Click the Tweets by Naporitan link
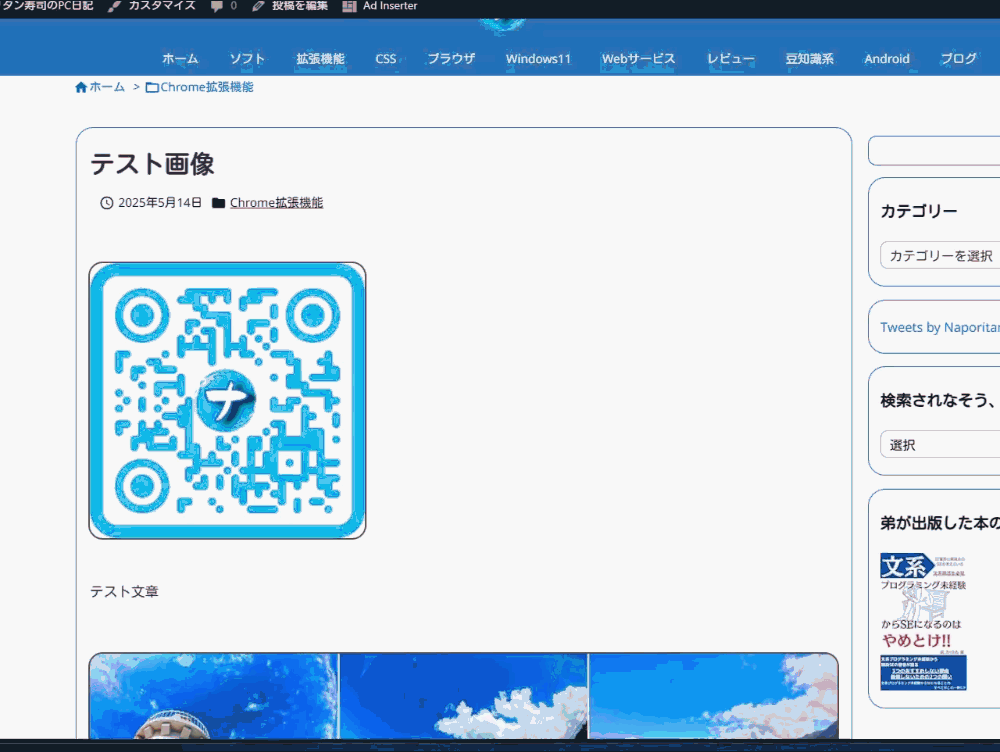This screenshot has height=752, width=1000. coord(940,327)
